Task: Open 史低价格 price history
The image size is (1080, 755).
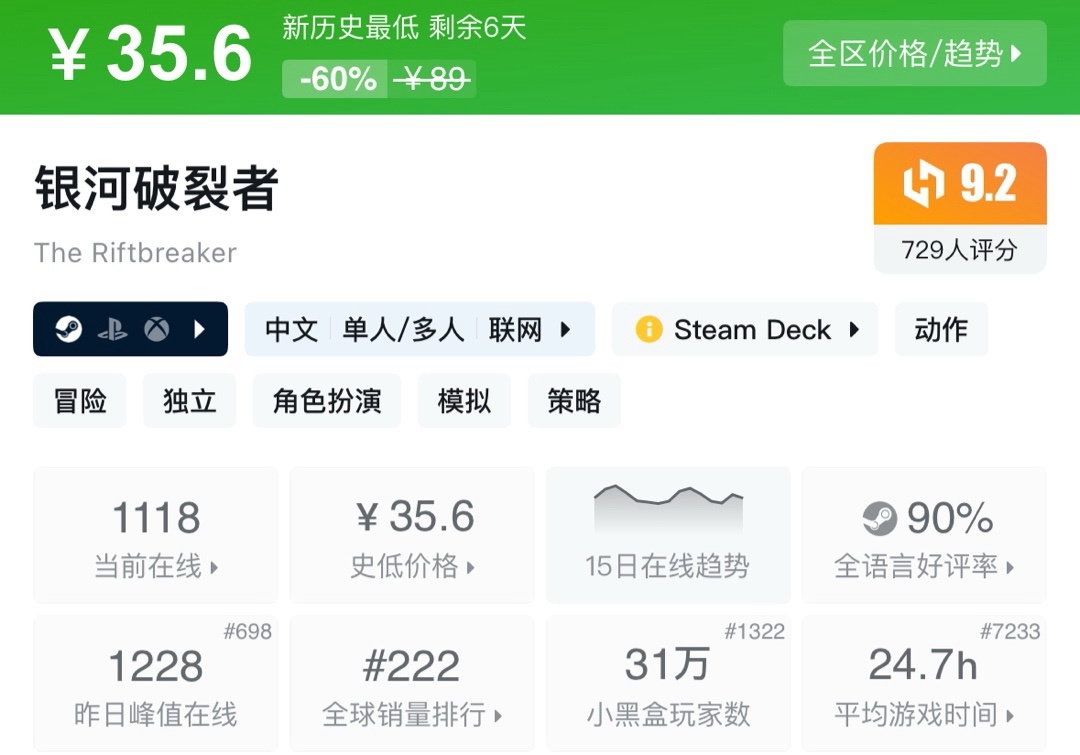Action: 412,535
